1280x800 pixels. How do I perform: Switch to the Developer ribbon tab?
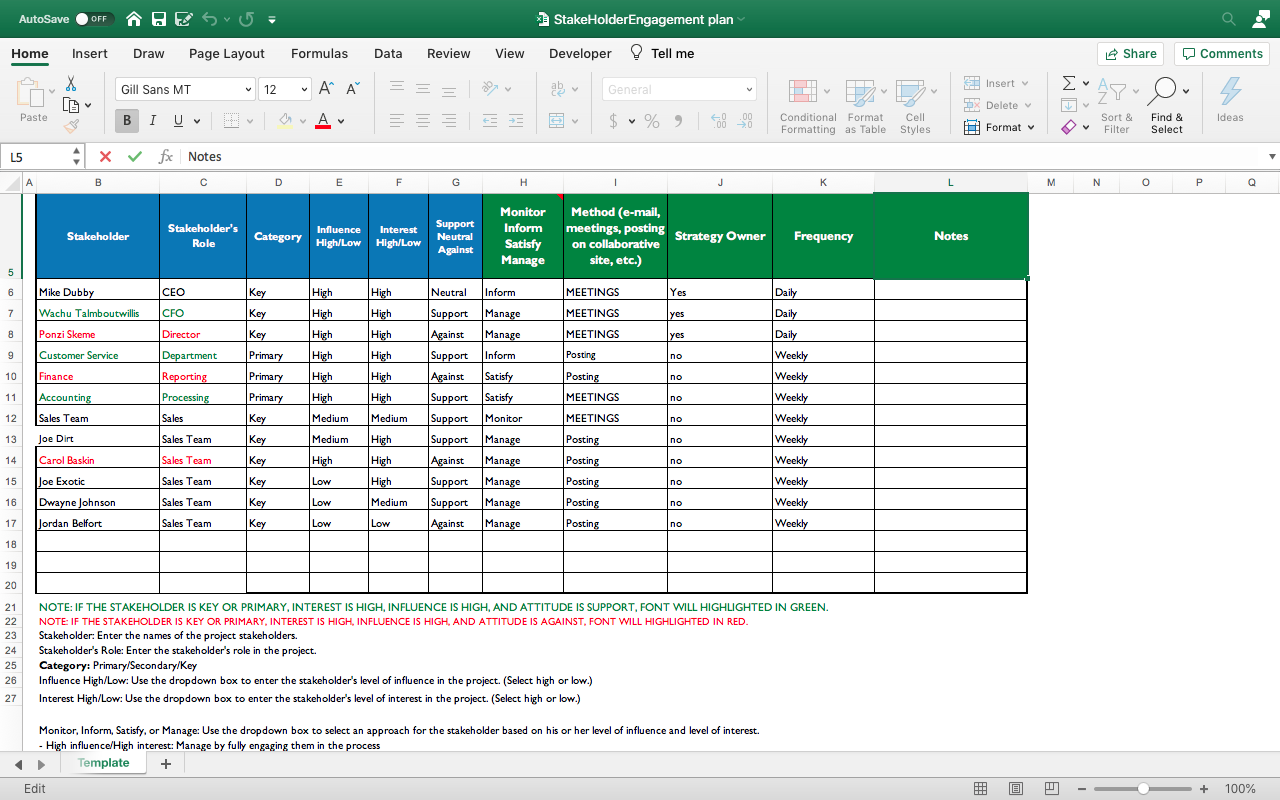tap(580, 53)
